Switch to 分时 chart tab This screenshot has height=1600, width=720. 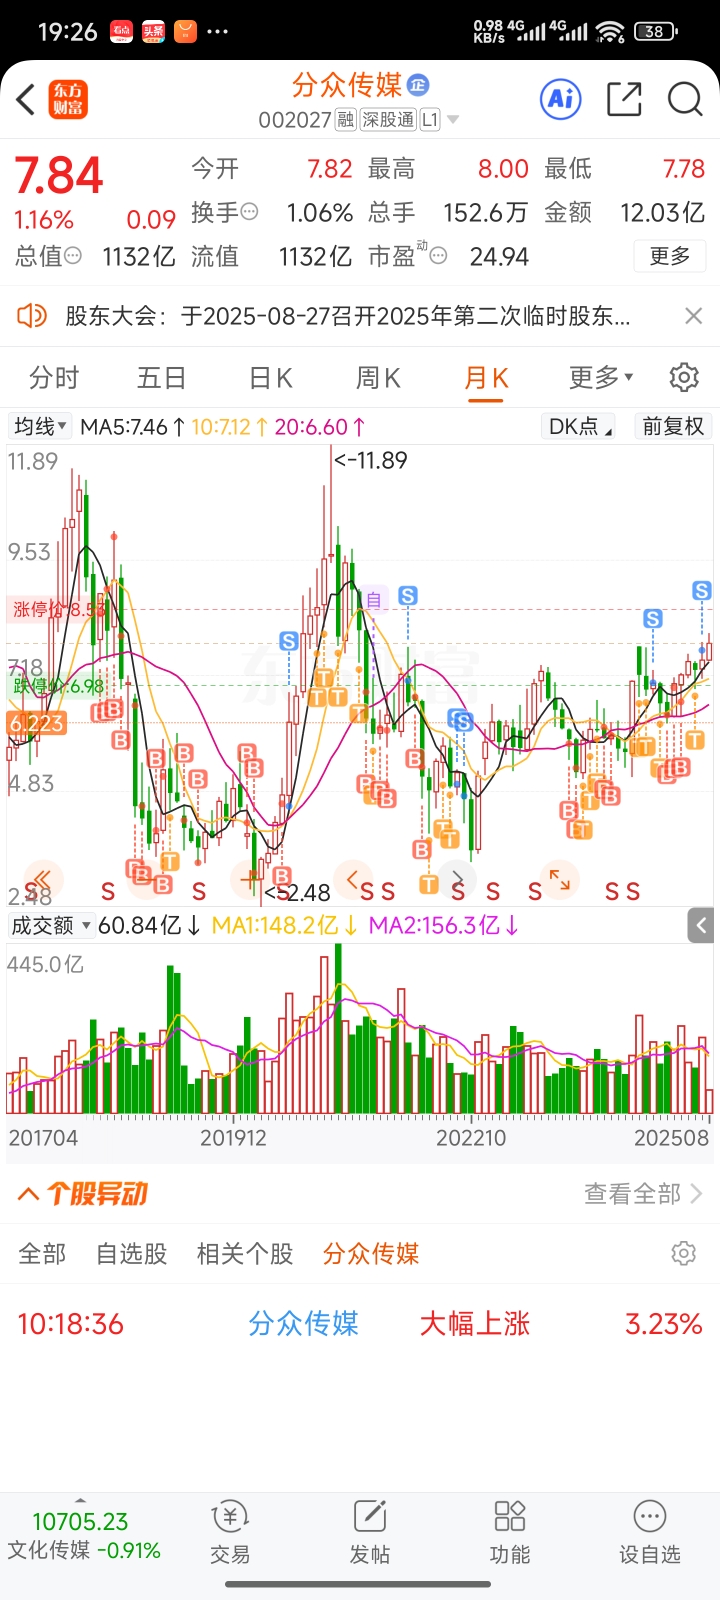[54, 378]
